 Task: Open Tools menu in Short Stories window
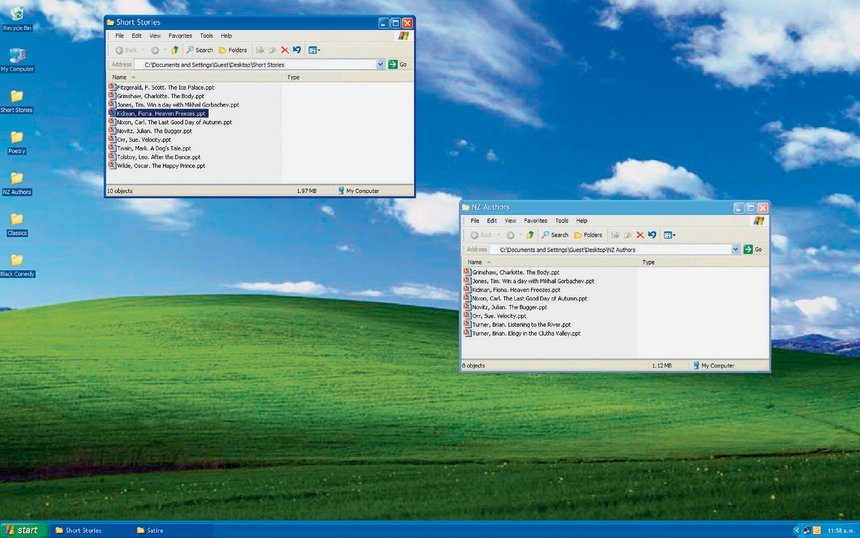[206, 36]
